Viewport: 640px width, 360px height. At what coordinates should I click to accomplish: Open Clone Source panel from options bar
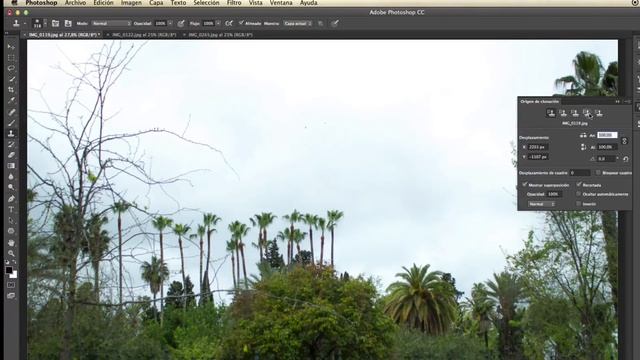pos(68,24)
